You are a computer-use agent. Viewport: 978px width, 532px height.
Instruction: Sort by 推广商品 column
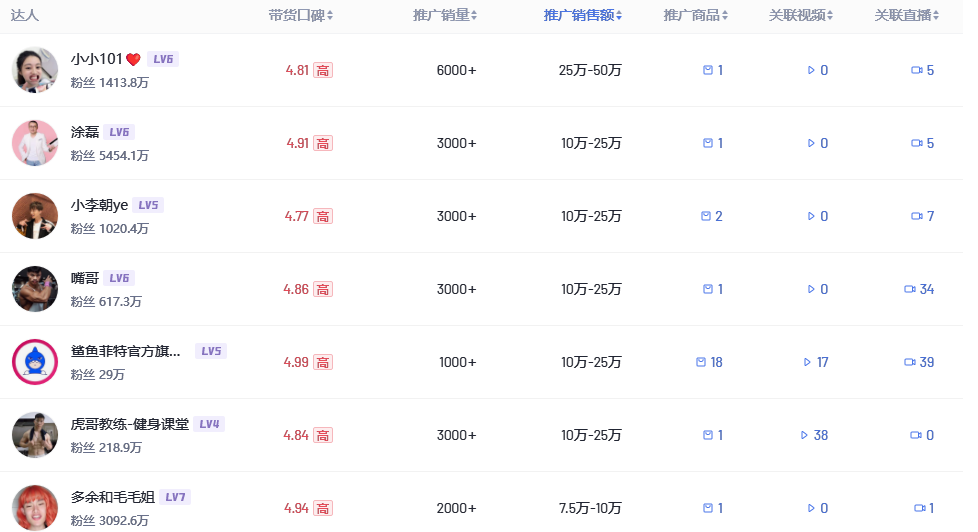tap(695, 16)
